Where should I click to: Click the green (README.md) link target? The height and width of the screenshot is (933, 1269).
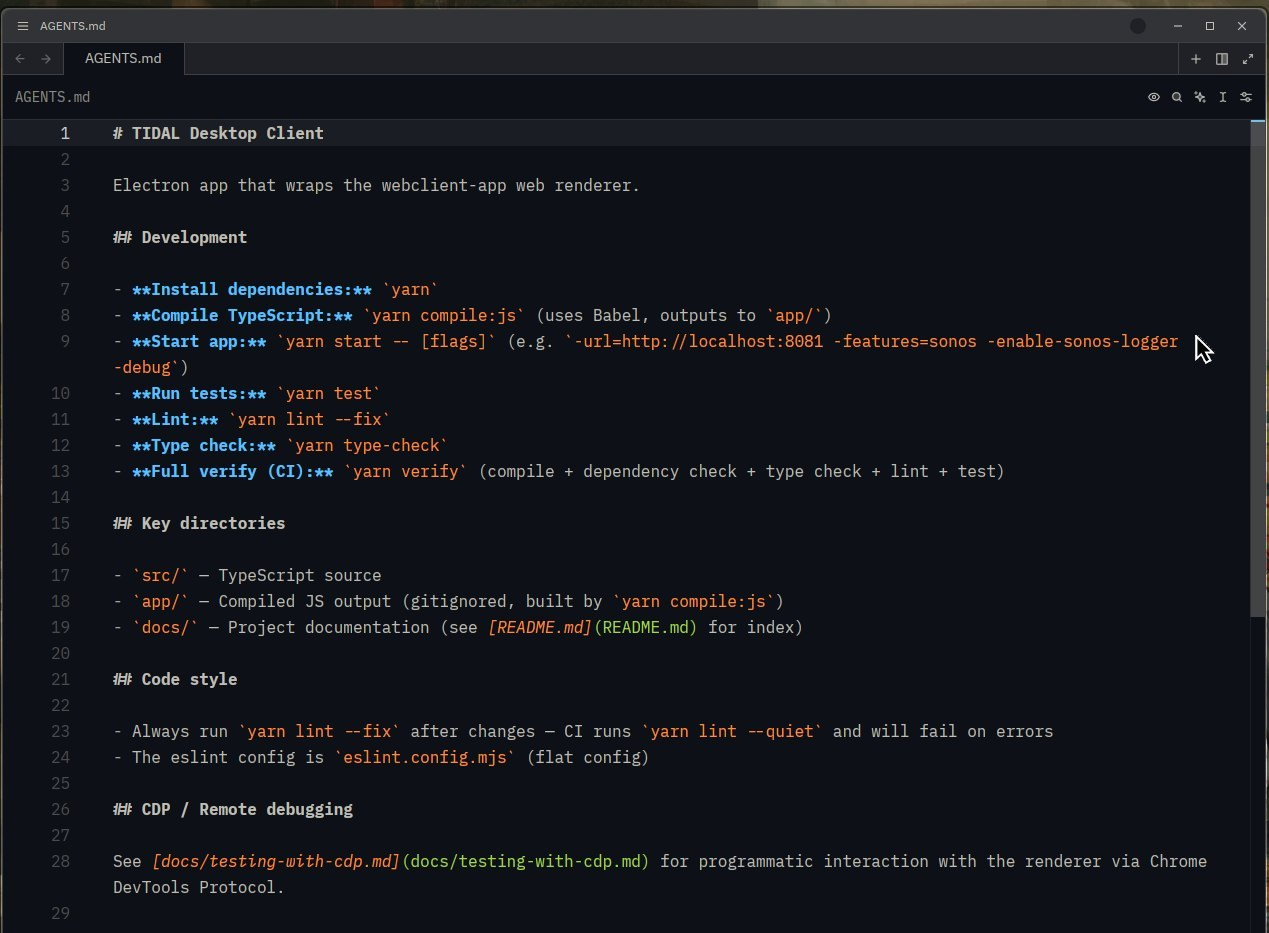click(645, 627)
